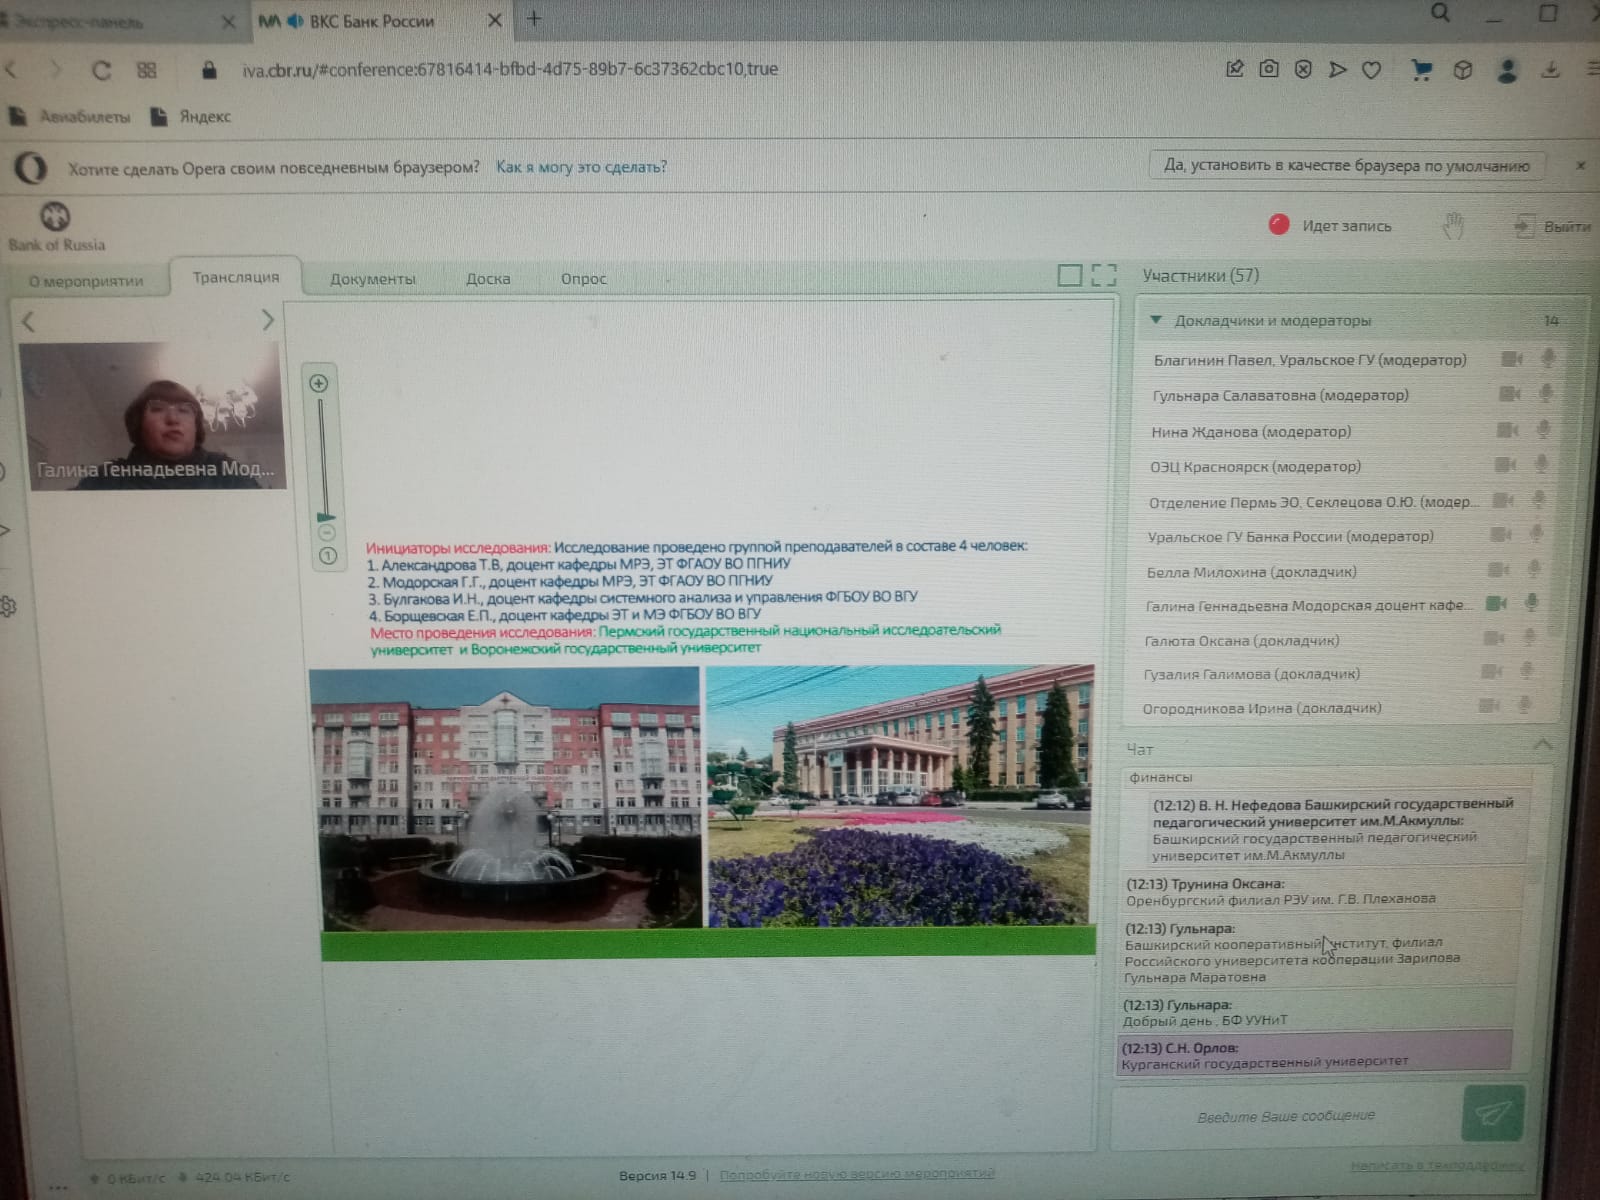
Task: Click the raise hand icon
Action: [x=1453, y=227]
